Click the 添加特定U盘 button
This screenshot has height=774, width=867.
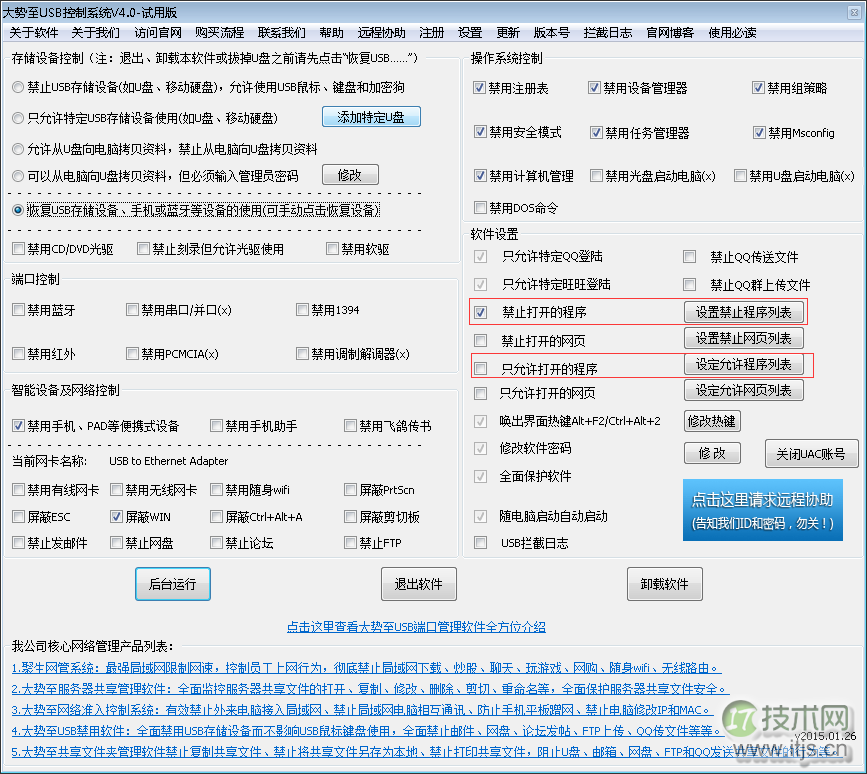tap(371, 117)
